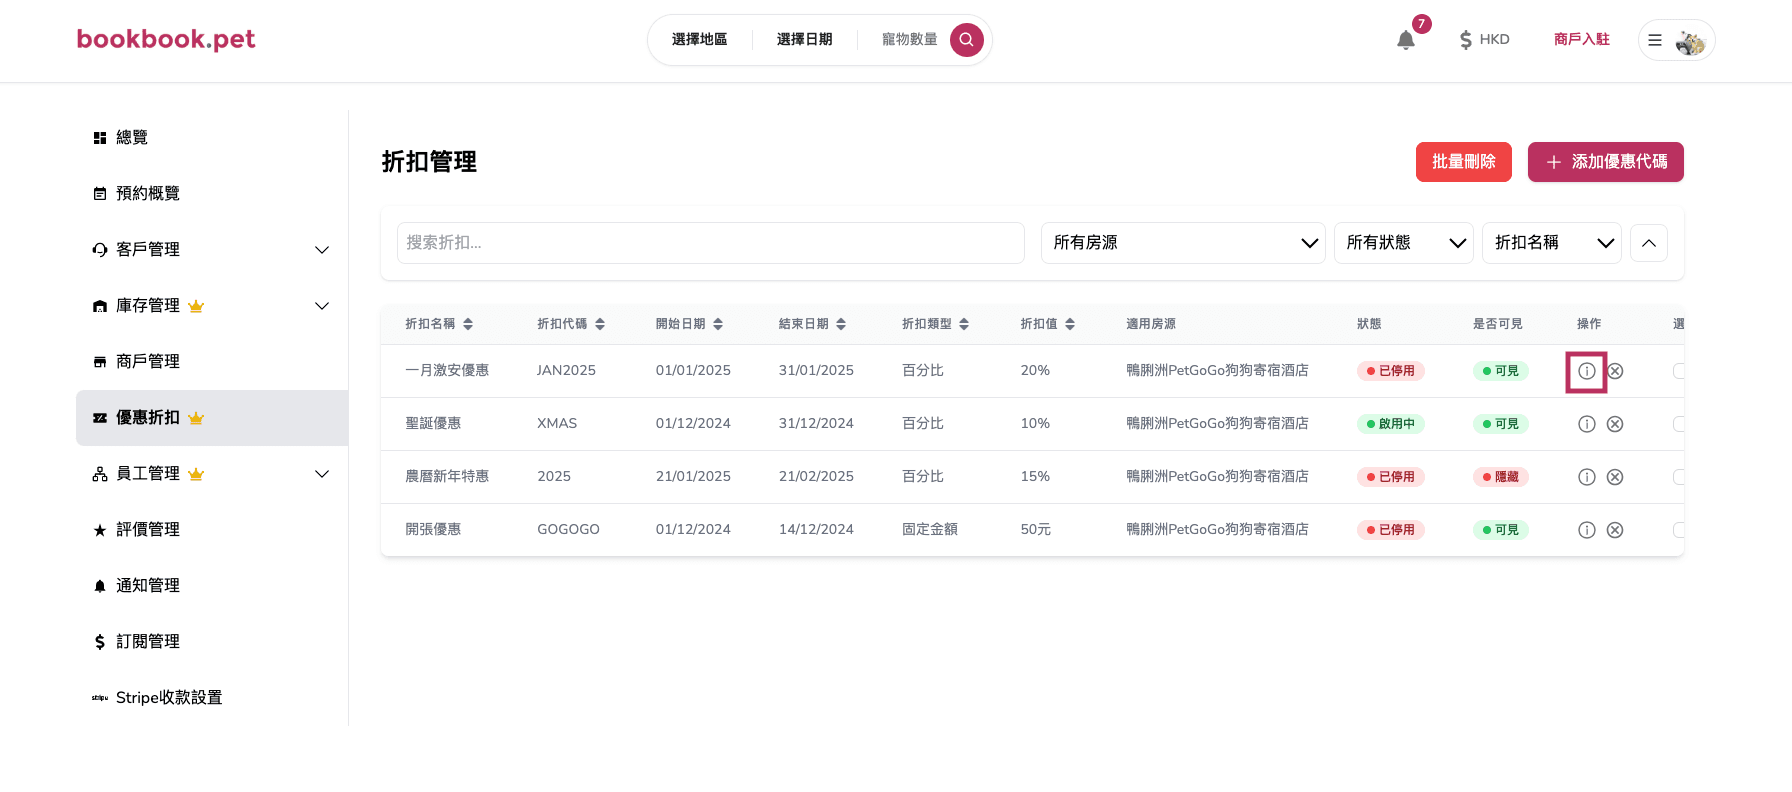Click the 可見 badge in 開張優惠 row
The image size is (1792, 792).
(1501, 530)
